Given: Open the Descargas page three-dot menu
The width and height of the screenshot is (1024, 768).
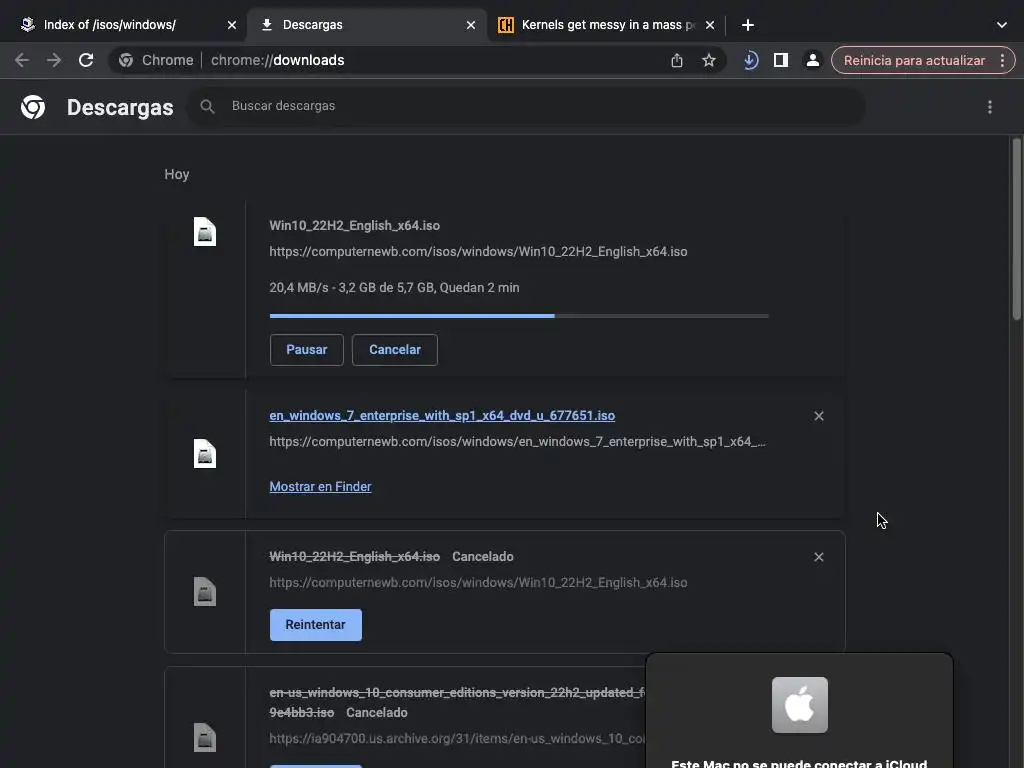Looking at the screenshot, I should 990,107.
